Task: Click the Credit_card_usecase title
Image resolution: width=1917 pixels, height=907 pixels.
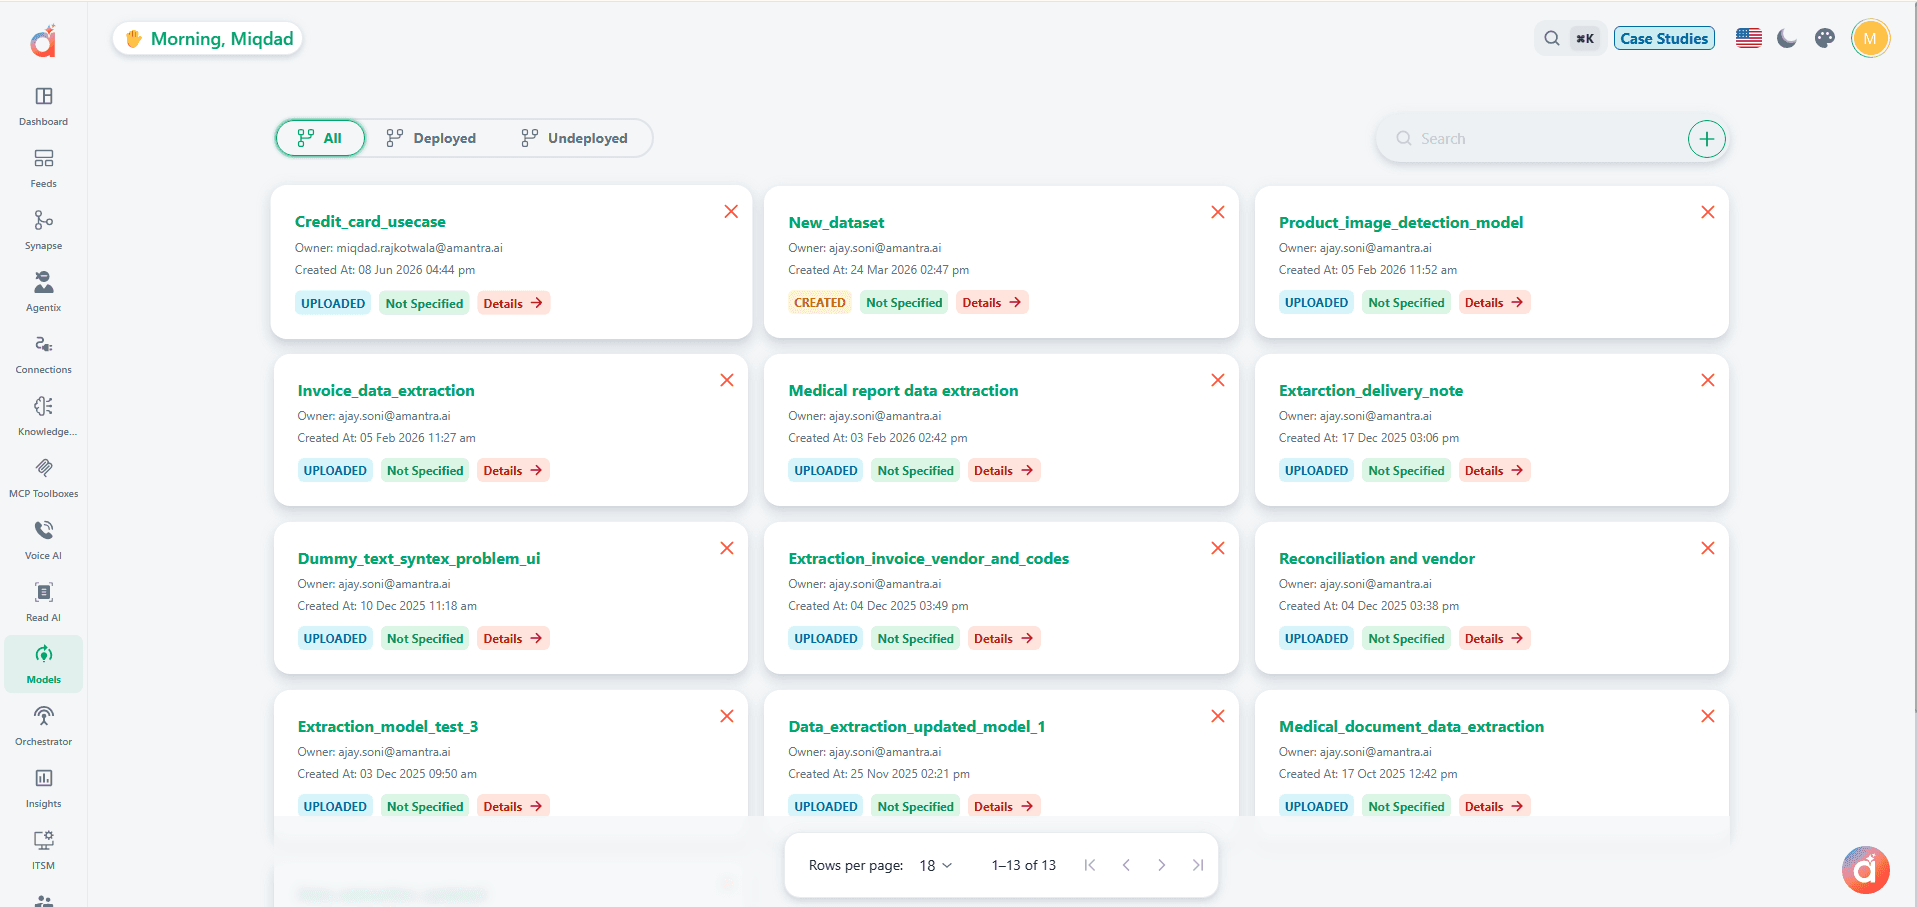Action: [x=370, y=222]
